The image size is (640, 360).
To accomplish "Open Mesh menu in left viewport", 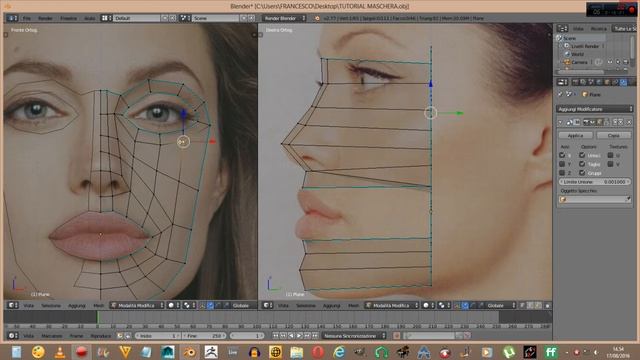I will tap(98, 305).
